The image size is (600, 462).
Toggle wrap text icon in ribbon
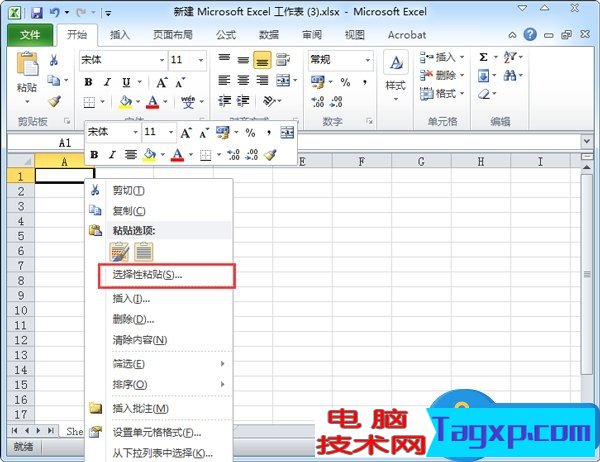[283, 59]
